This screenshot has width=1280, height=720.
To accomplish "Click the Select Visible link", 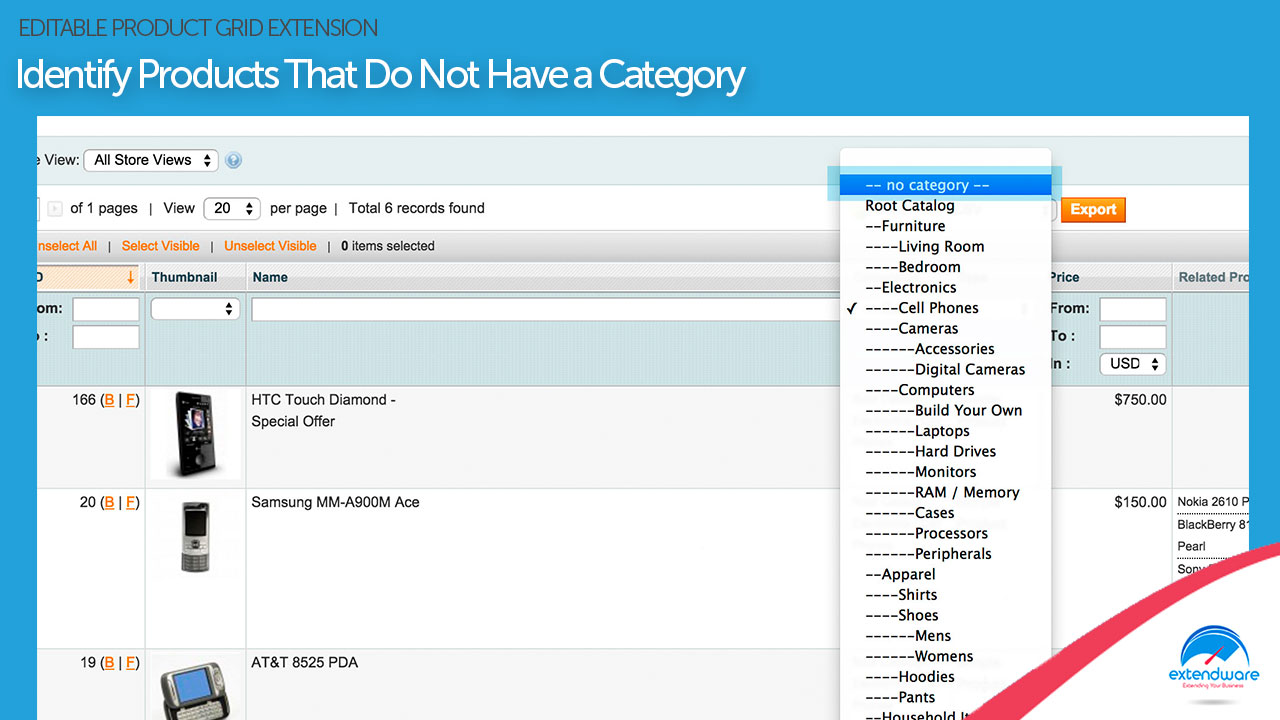I will tap(160, 245).
